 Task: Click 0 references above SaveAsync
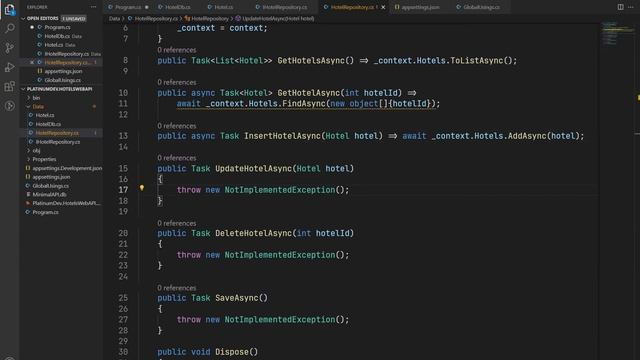coord(177,288)
